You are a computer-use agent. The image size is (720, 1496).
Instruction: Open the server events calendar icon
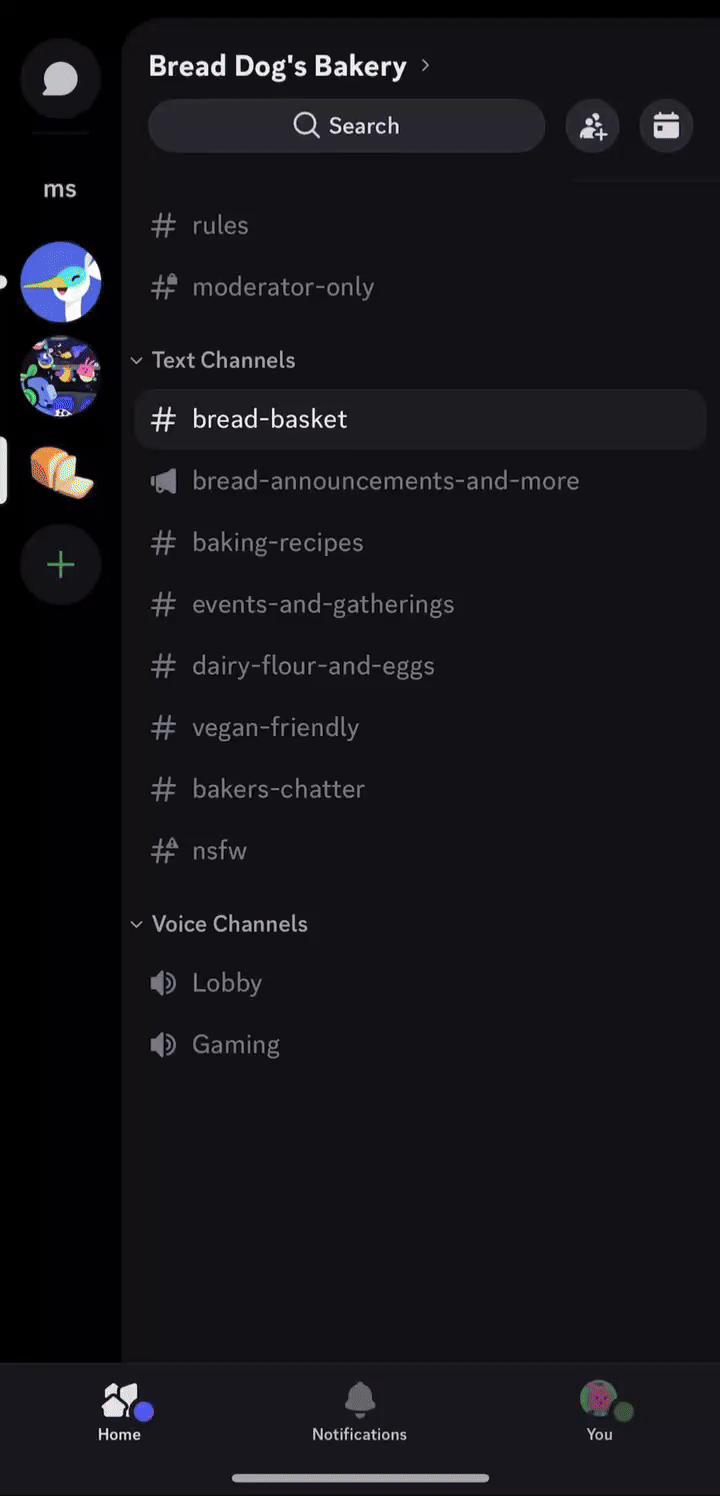click(x=666, y=126)
